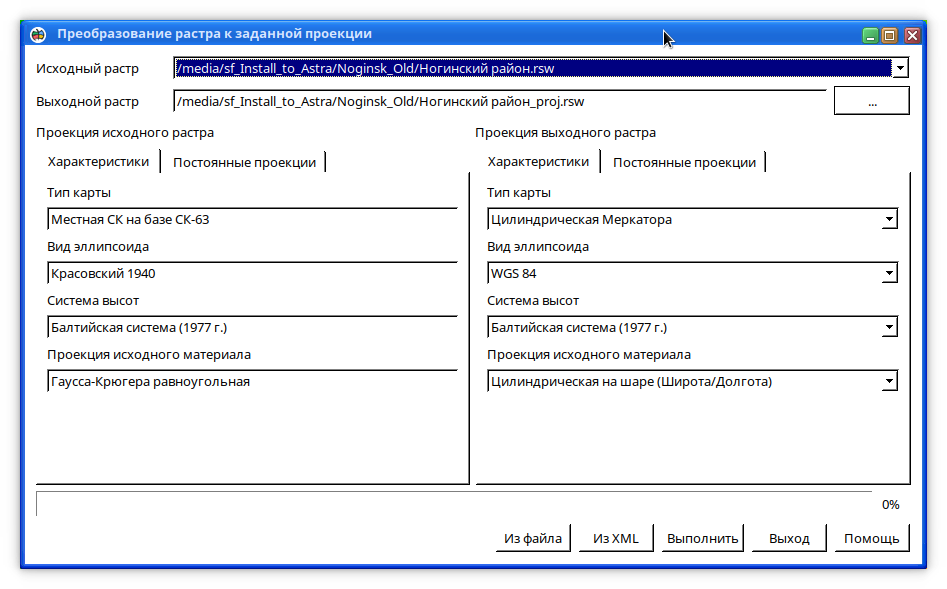The width and height of the screenshot is (947, 589).
Task: Open output projection Постоянные проекции tab
Action: pos(684,163)
